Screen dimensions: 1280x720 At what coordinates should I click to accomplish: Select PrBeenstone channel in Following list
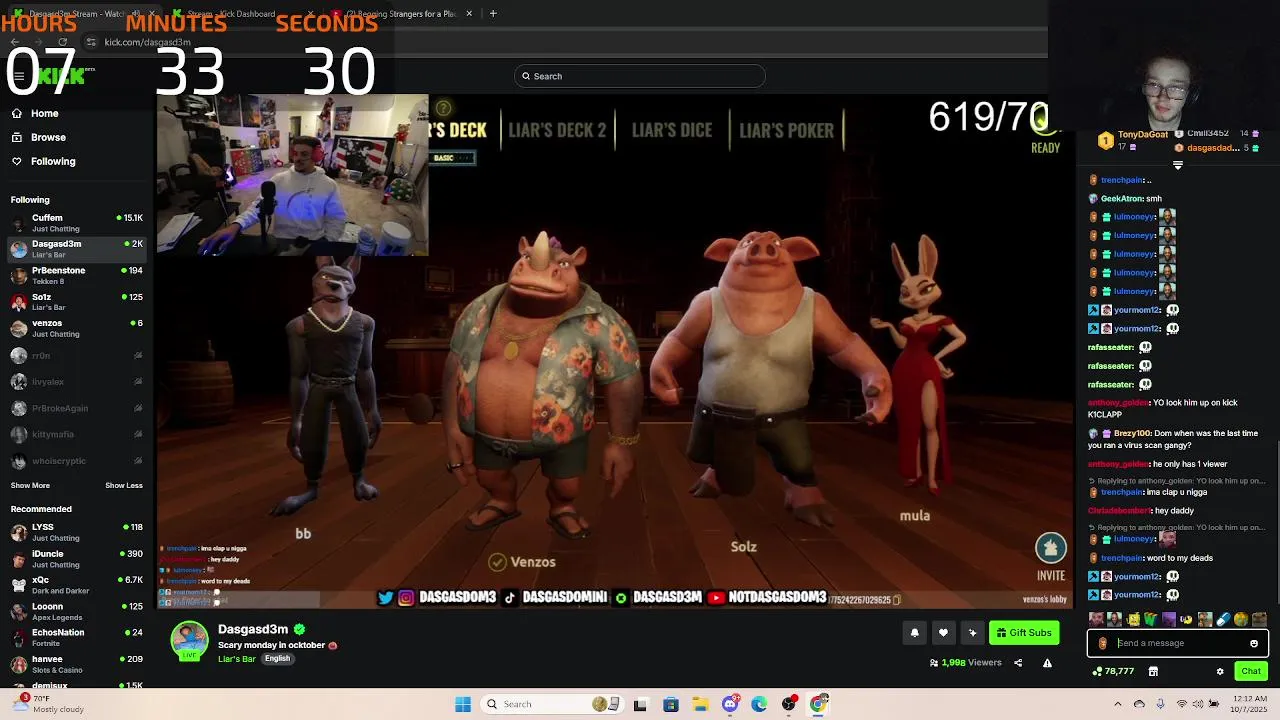(76, 276)
